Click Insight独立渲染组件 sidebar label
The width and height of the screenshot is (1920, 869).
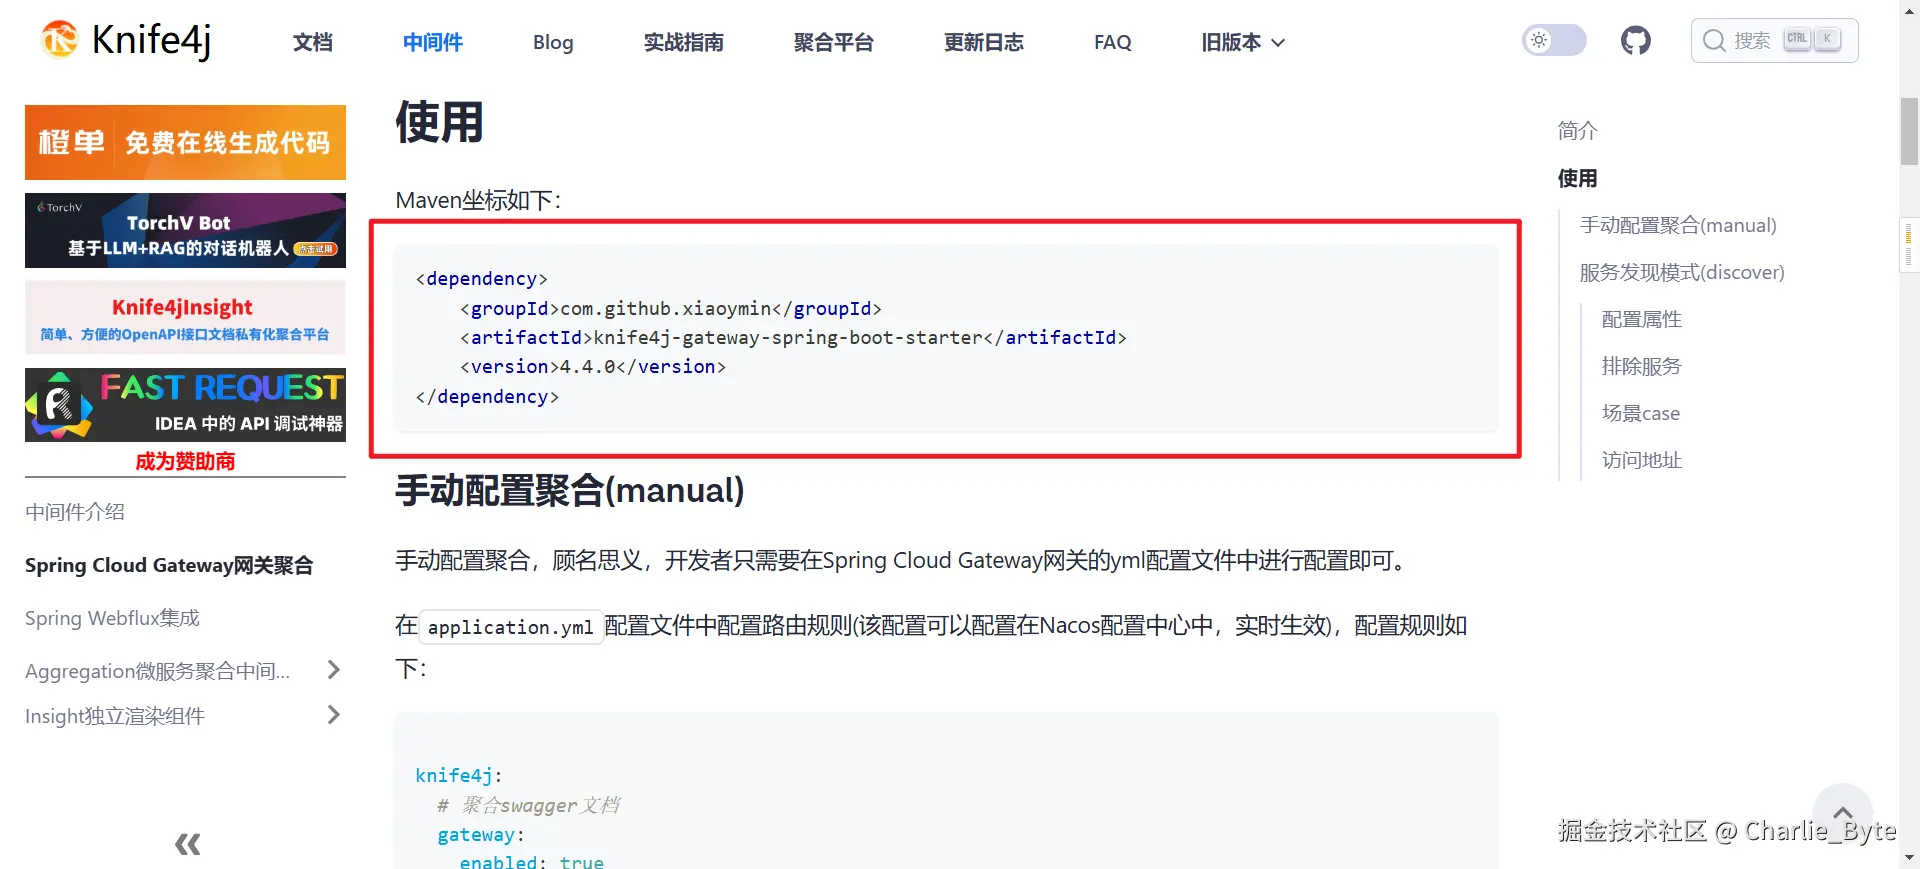point(115,716)
